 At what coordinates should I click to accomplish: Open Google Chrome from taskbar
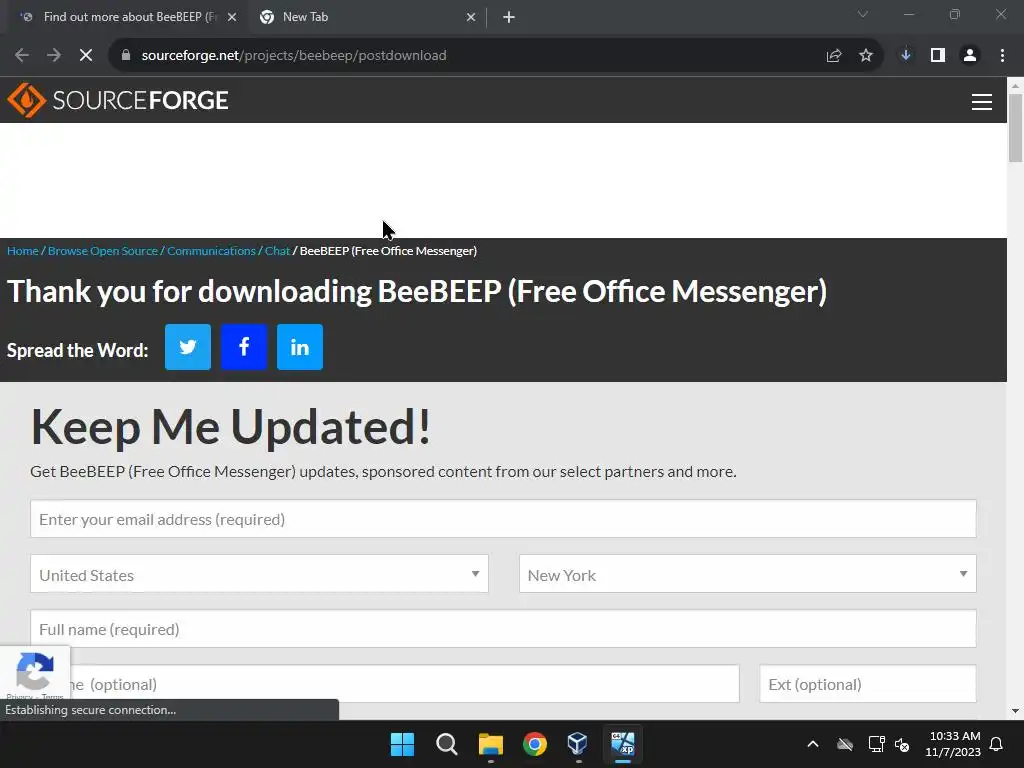pyautogui.click(x=535, y=744)
